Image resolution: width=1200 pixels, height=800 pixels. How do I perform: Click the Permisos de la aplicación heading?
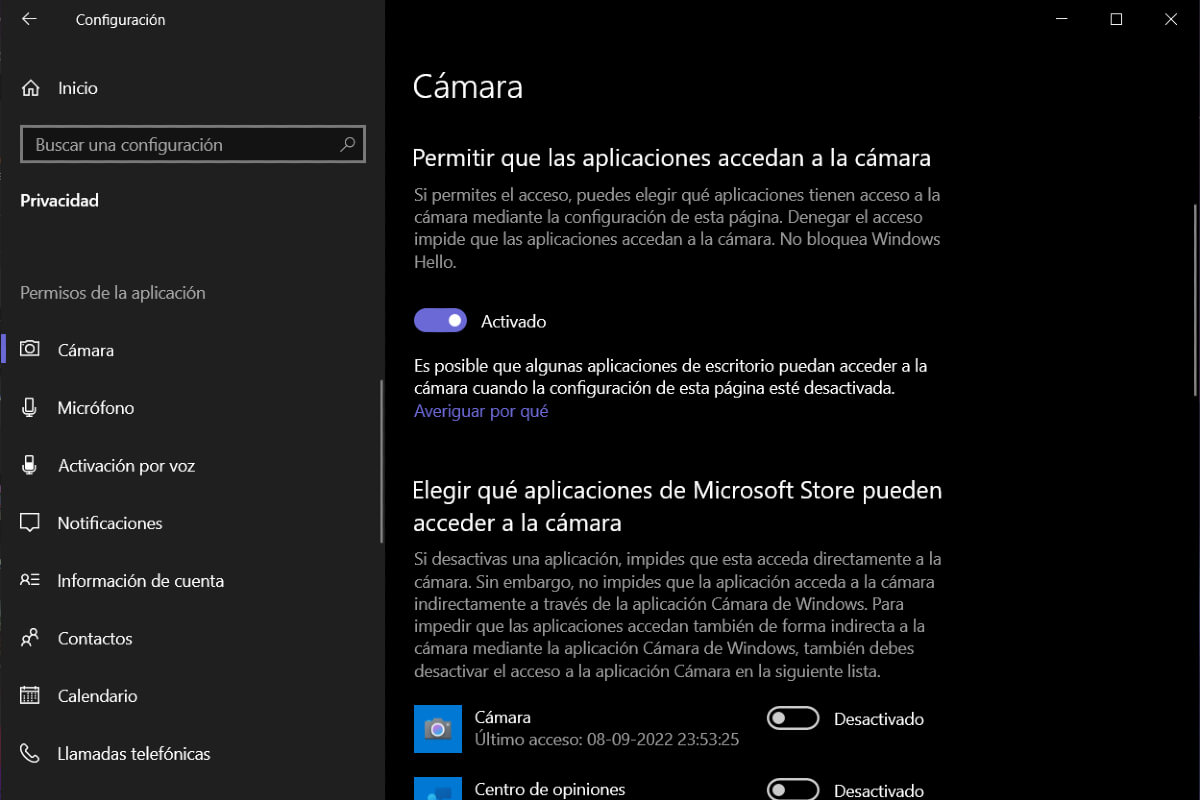(113, 293)
